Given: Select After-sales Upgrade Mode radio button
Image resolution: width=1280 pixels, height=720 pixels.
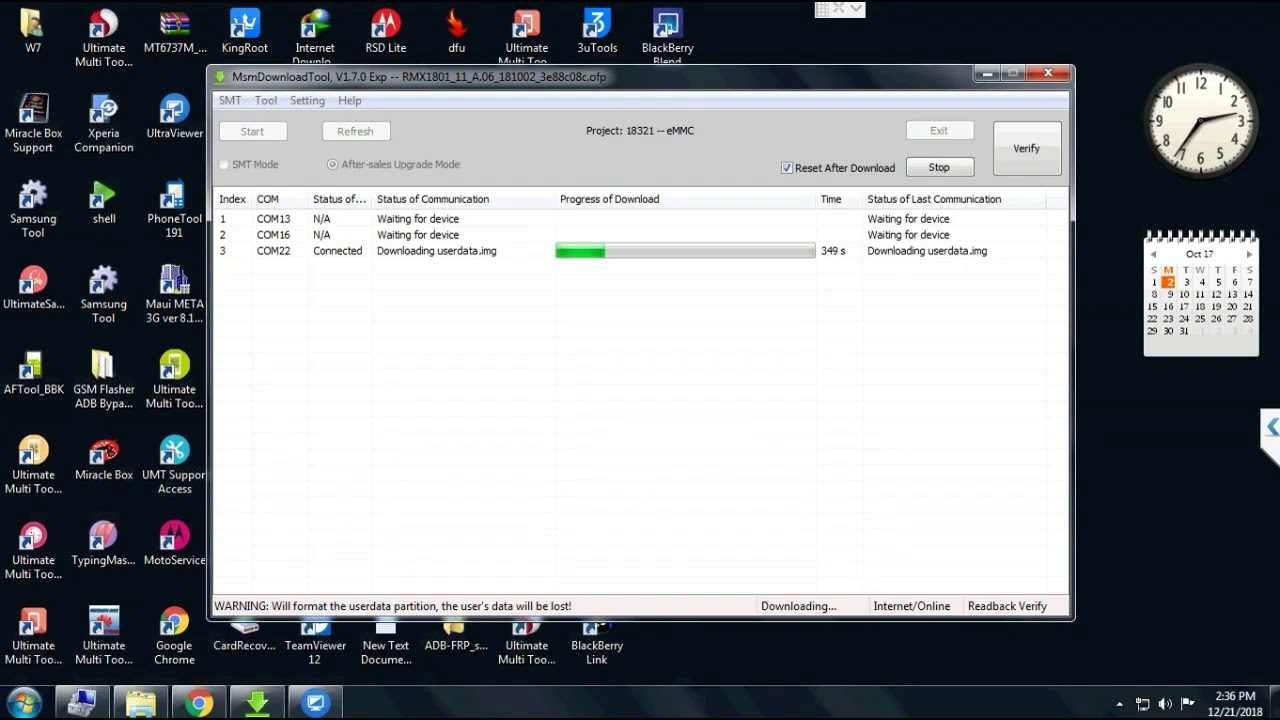Looking at the screenshot, I should [x=332, y=164].
